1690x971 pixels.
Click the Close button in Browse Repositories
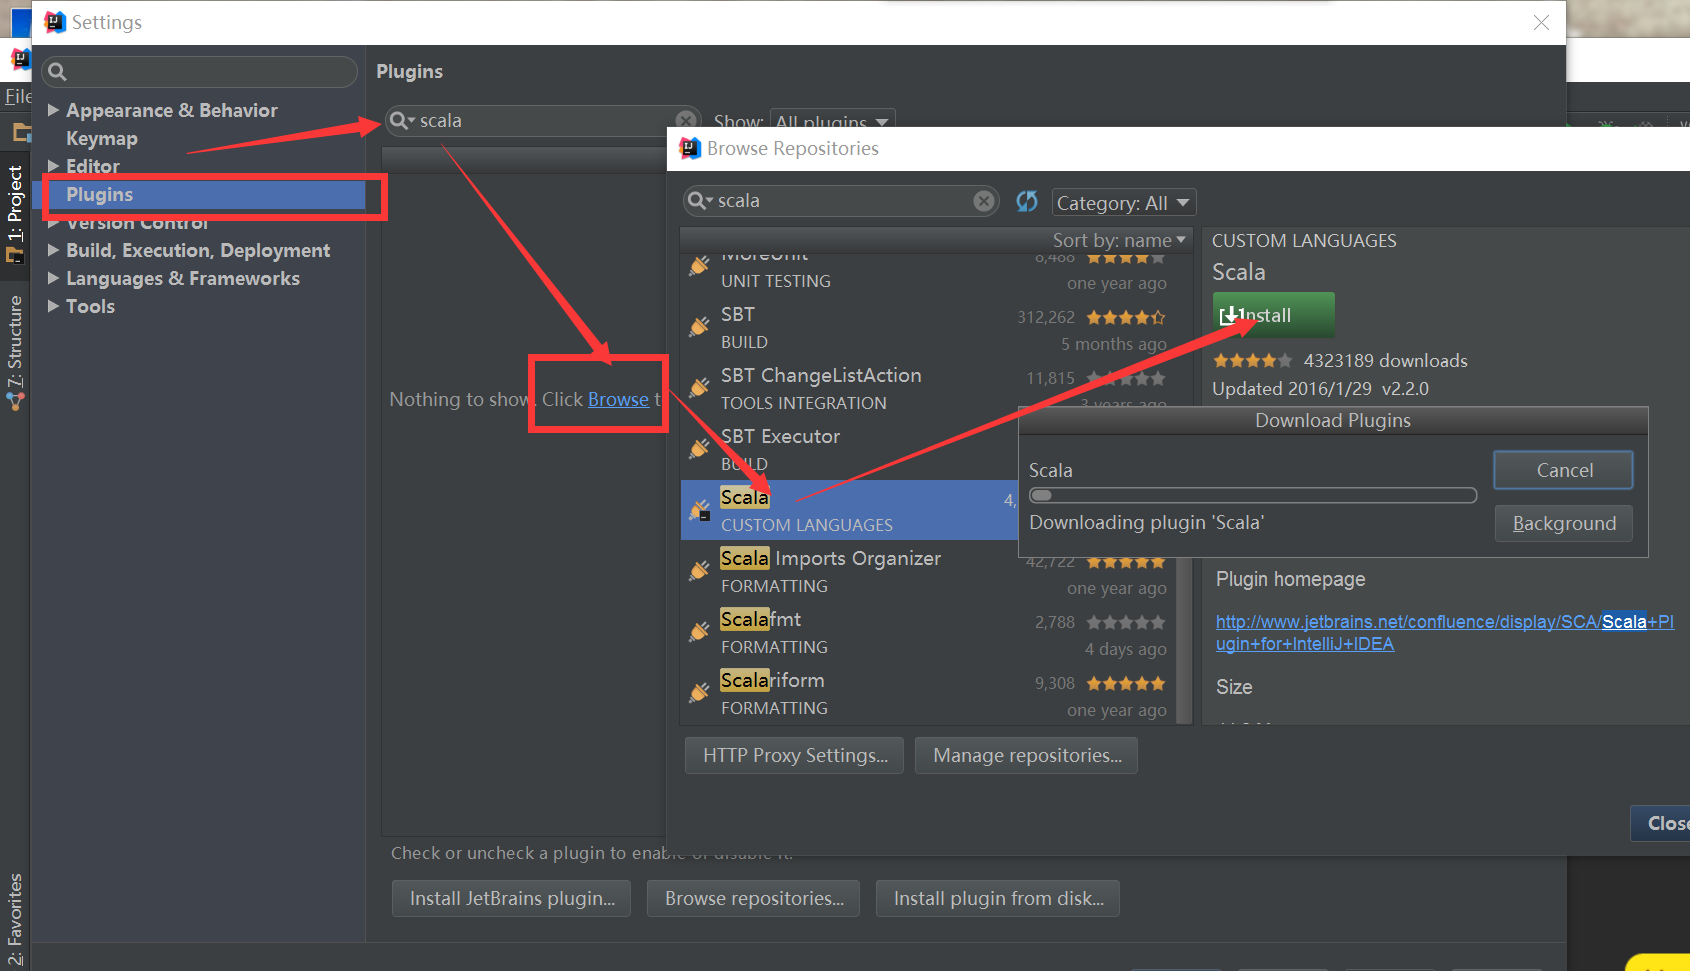click(x=1661, y=823)
